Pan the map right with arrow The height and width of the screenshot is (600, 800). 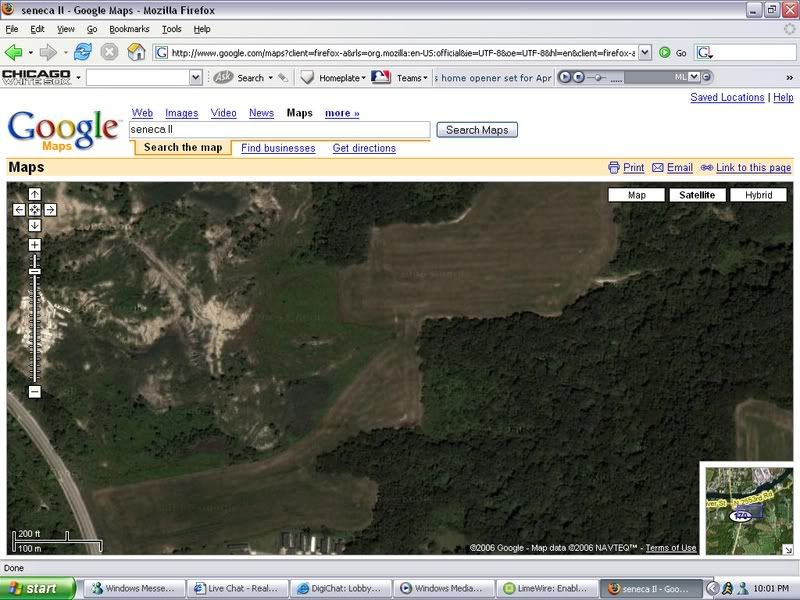50,210
